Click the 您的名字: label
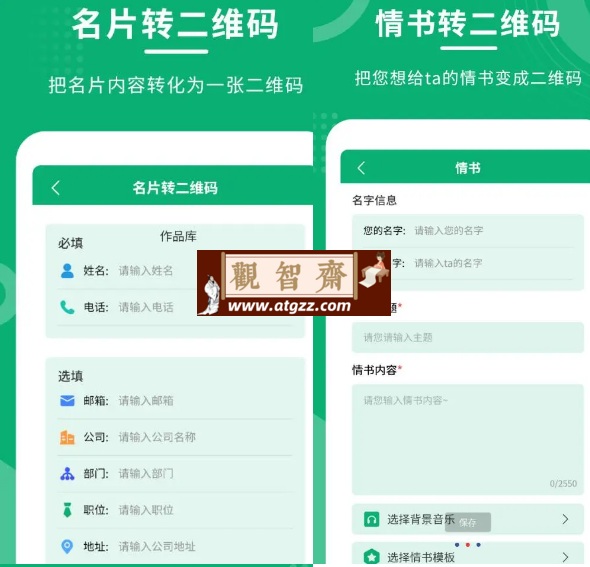590x567 pixels. [385, 230]
